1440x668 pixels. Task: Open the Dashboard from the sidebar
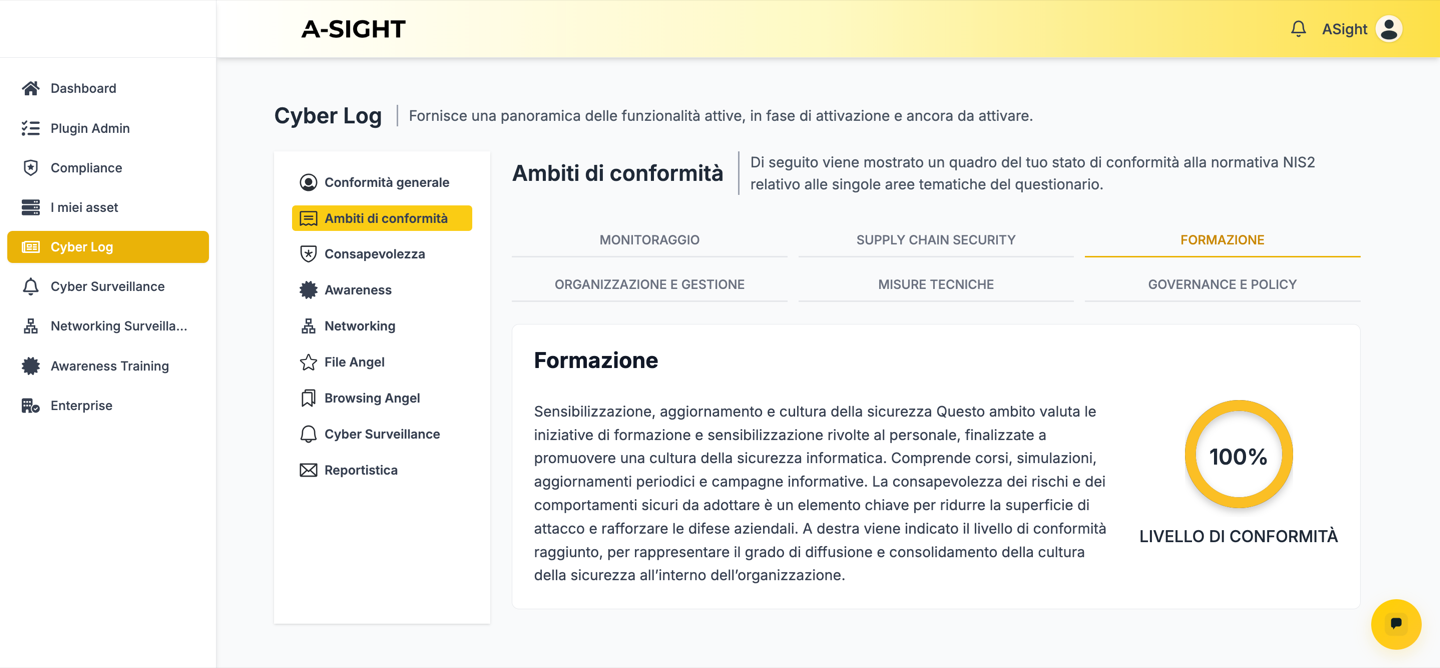(32, 88)
